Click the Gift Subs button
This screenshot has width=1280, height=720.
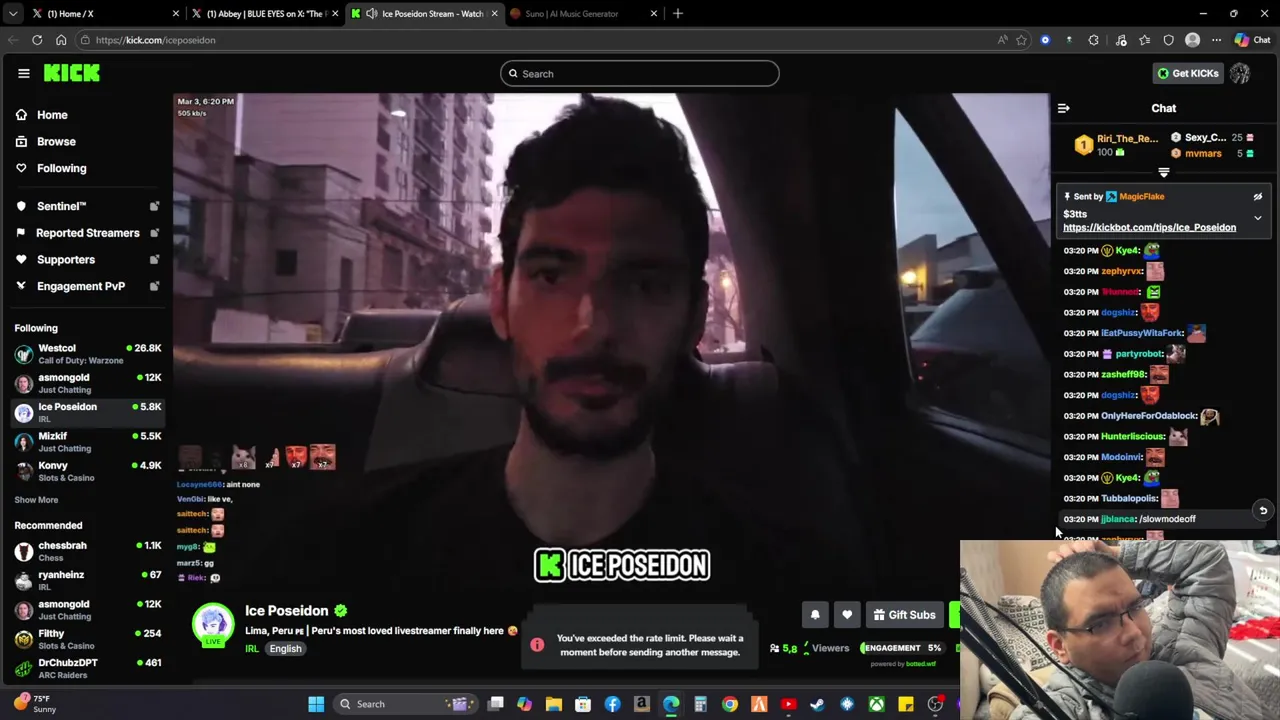click(x=904, y=616)
